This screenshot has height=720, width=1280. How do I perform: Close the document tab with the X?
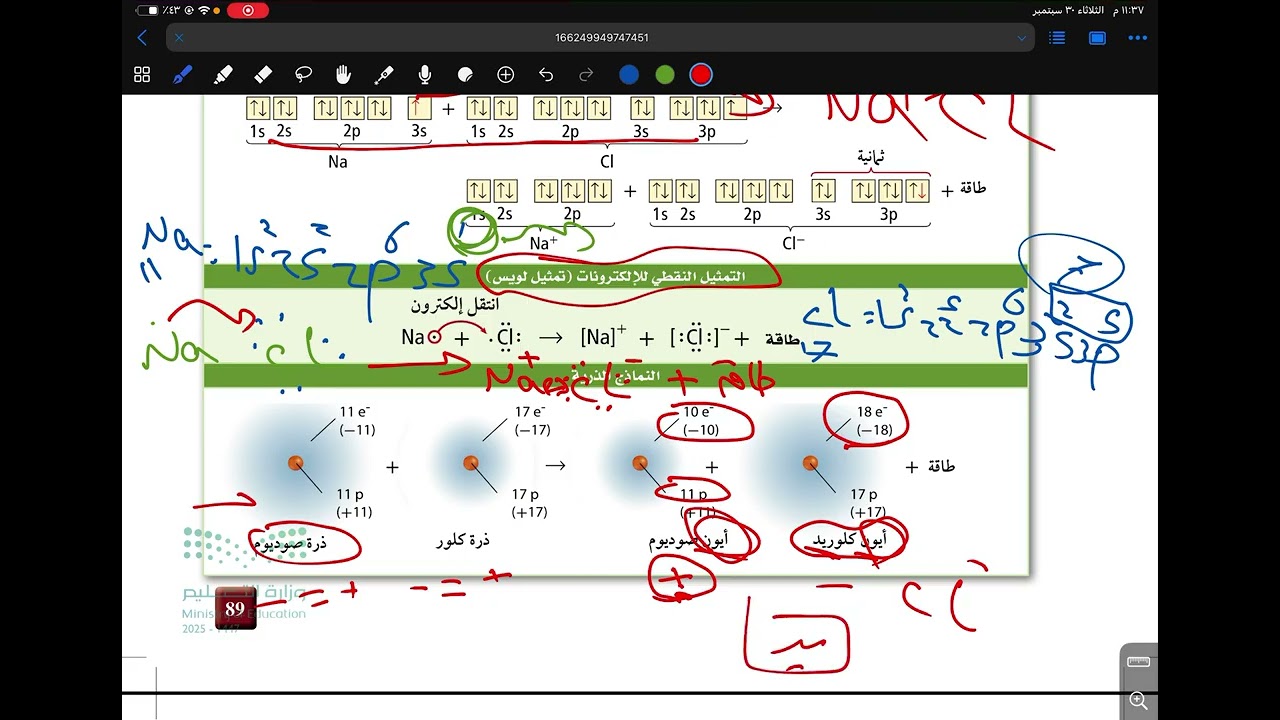click(x=179, y=38)
